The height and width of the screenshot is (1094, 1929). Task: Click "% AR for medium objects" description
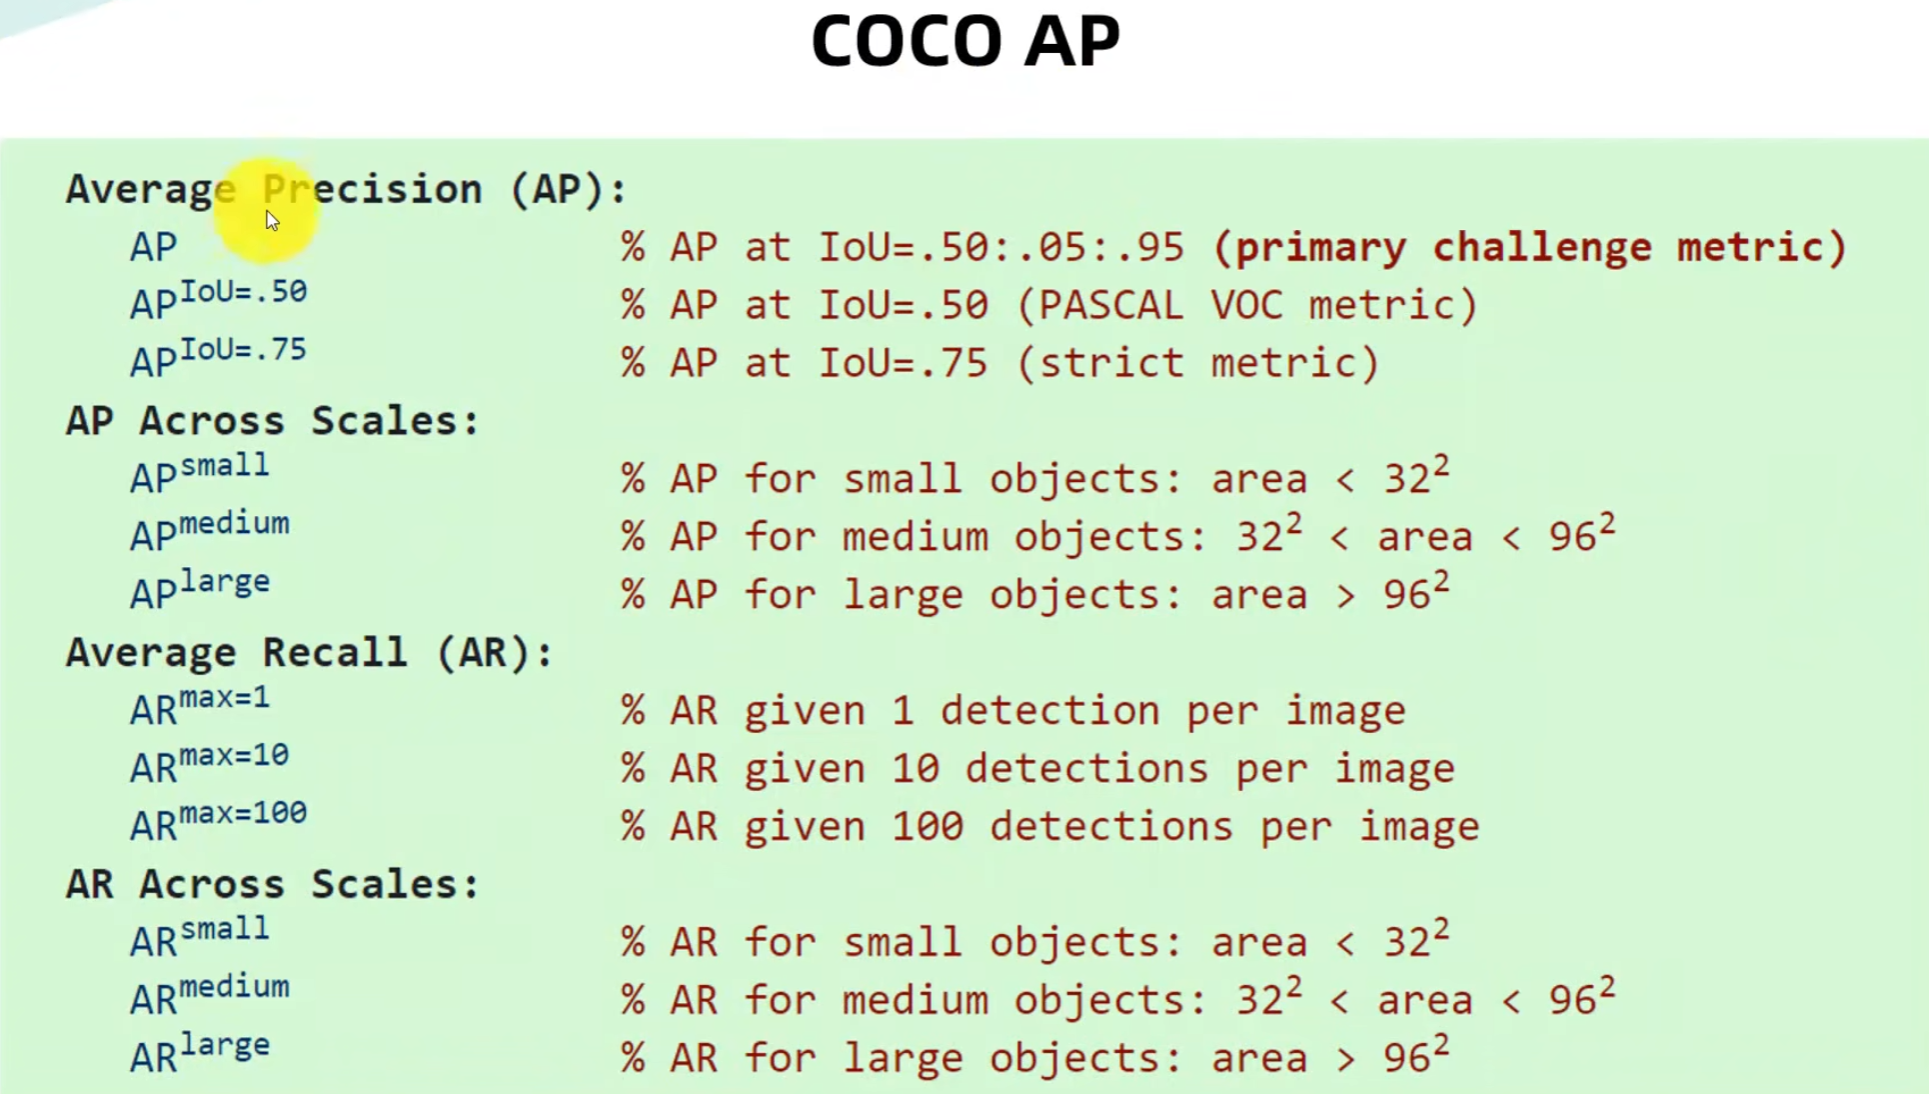pyautogui.click(x=1118, y=998)
